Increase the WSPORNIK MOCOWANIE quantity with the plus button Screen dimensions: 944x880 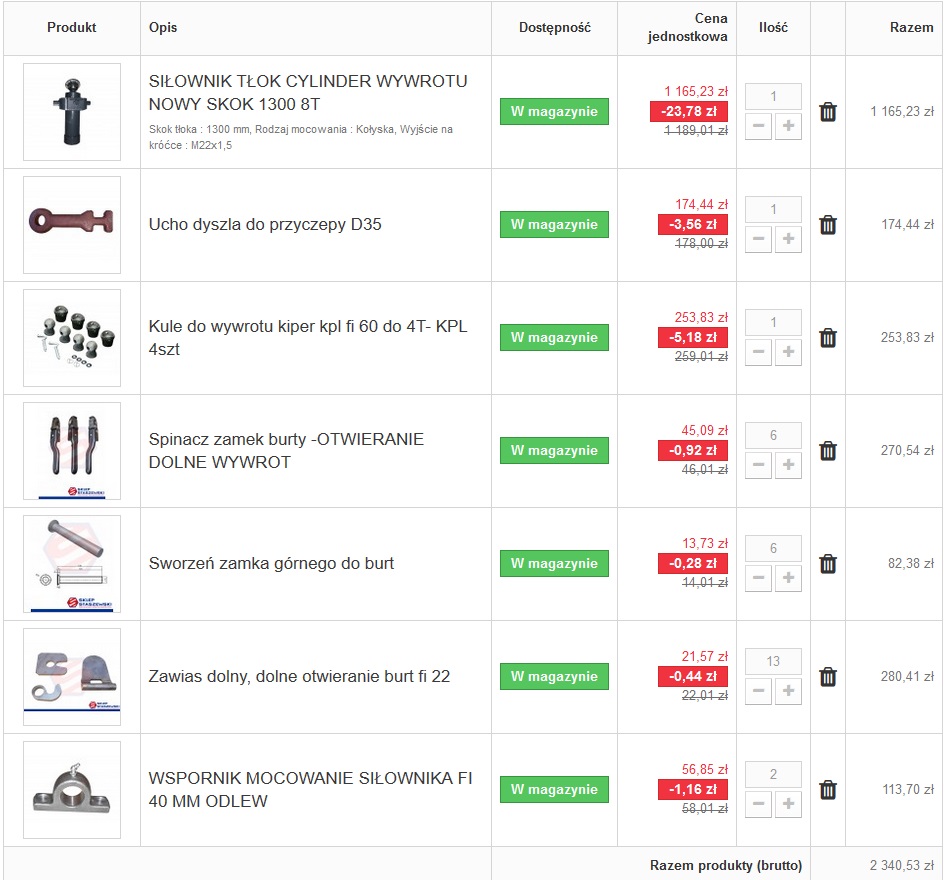click(788, 804)
